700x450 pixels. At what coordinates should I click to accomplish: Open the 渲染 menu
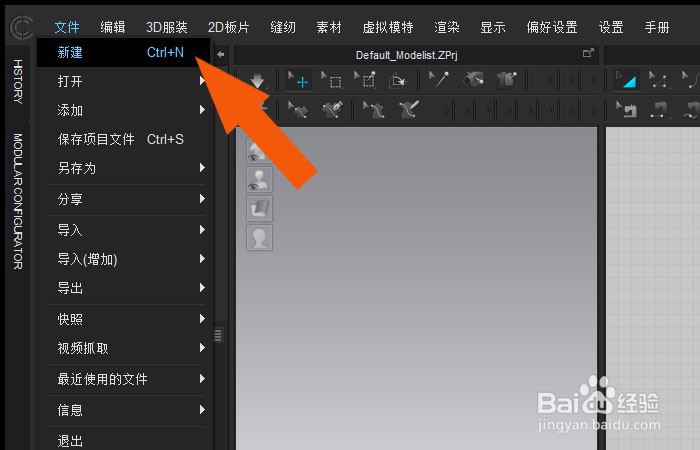pyautogui.click(x=447, y=27)
